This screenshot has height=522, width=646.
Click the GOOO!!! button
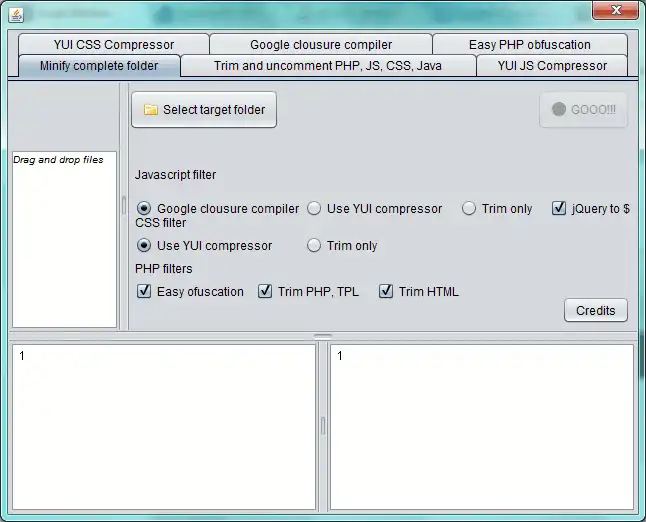[583, 110]
